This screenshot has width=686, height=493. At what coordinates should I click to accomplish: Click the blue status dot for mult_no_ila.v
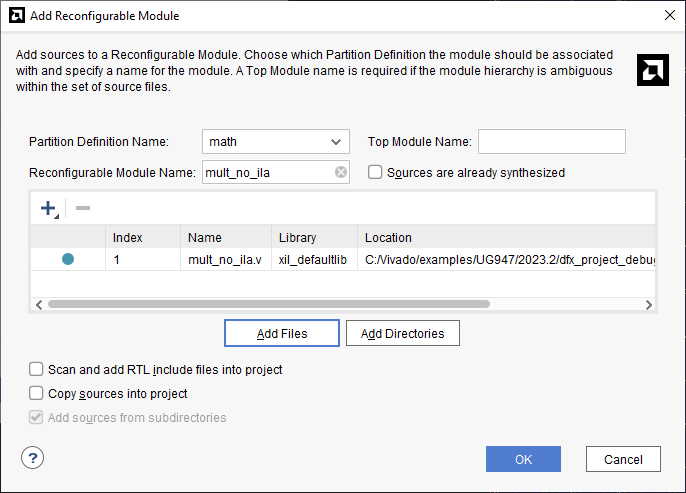68,259
